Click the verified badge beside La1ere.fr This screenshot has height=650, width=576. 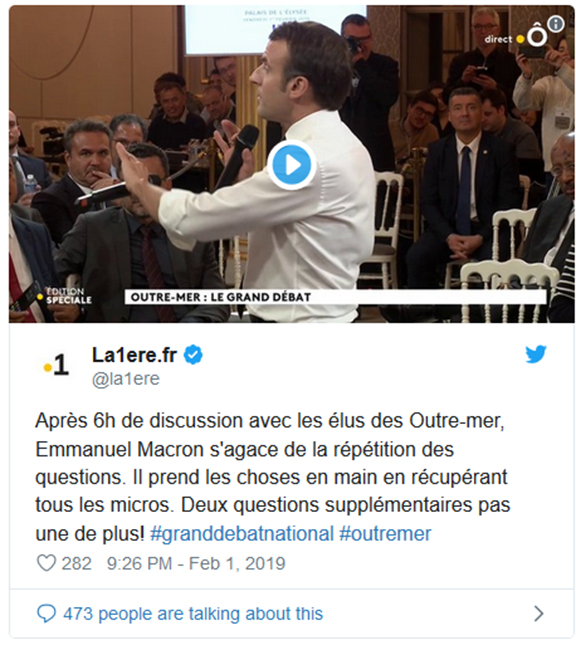(x=193, y=355)
